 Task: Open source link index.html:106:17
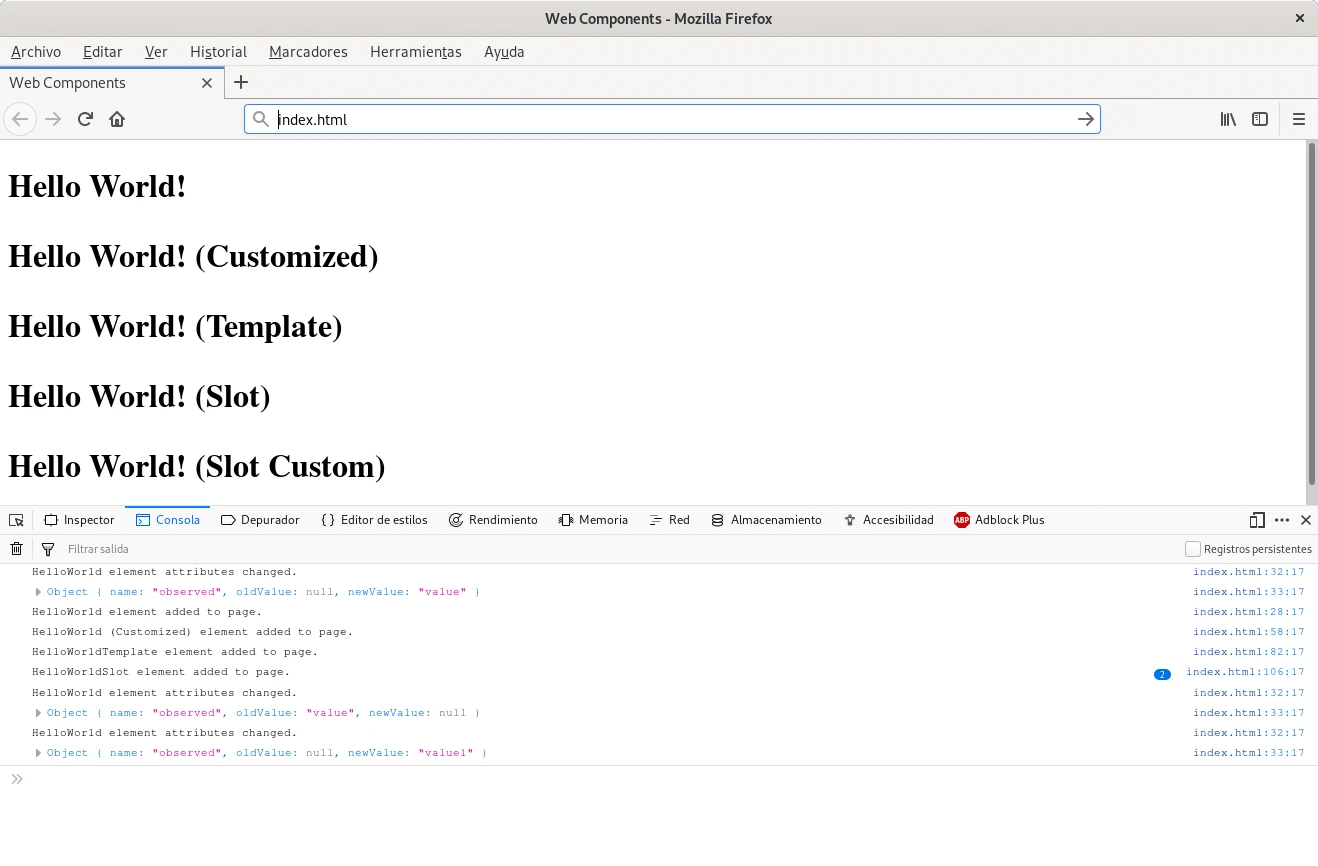(x=1245, y=672)
